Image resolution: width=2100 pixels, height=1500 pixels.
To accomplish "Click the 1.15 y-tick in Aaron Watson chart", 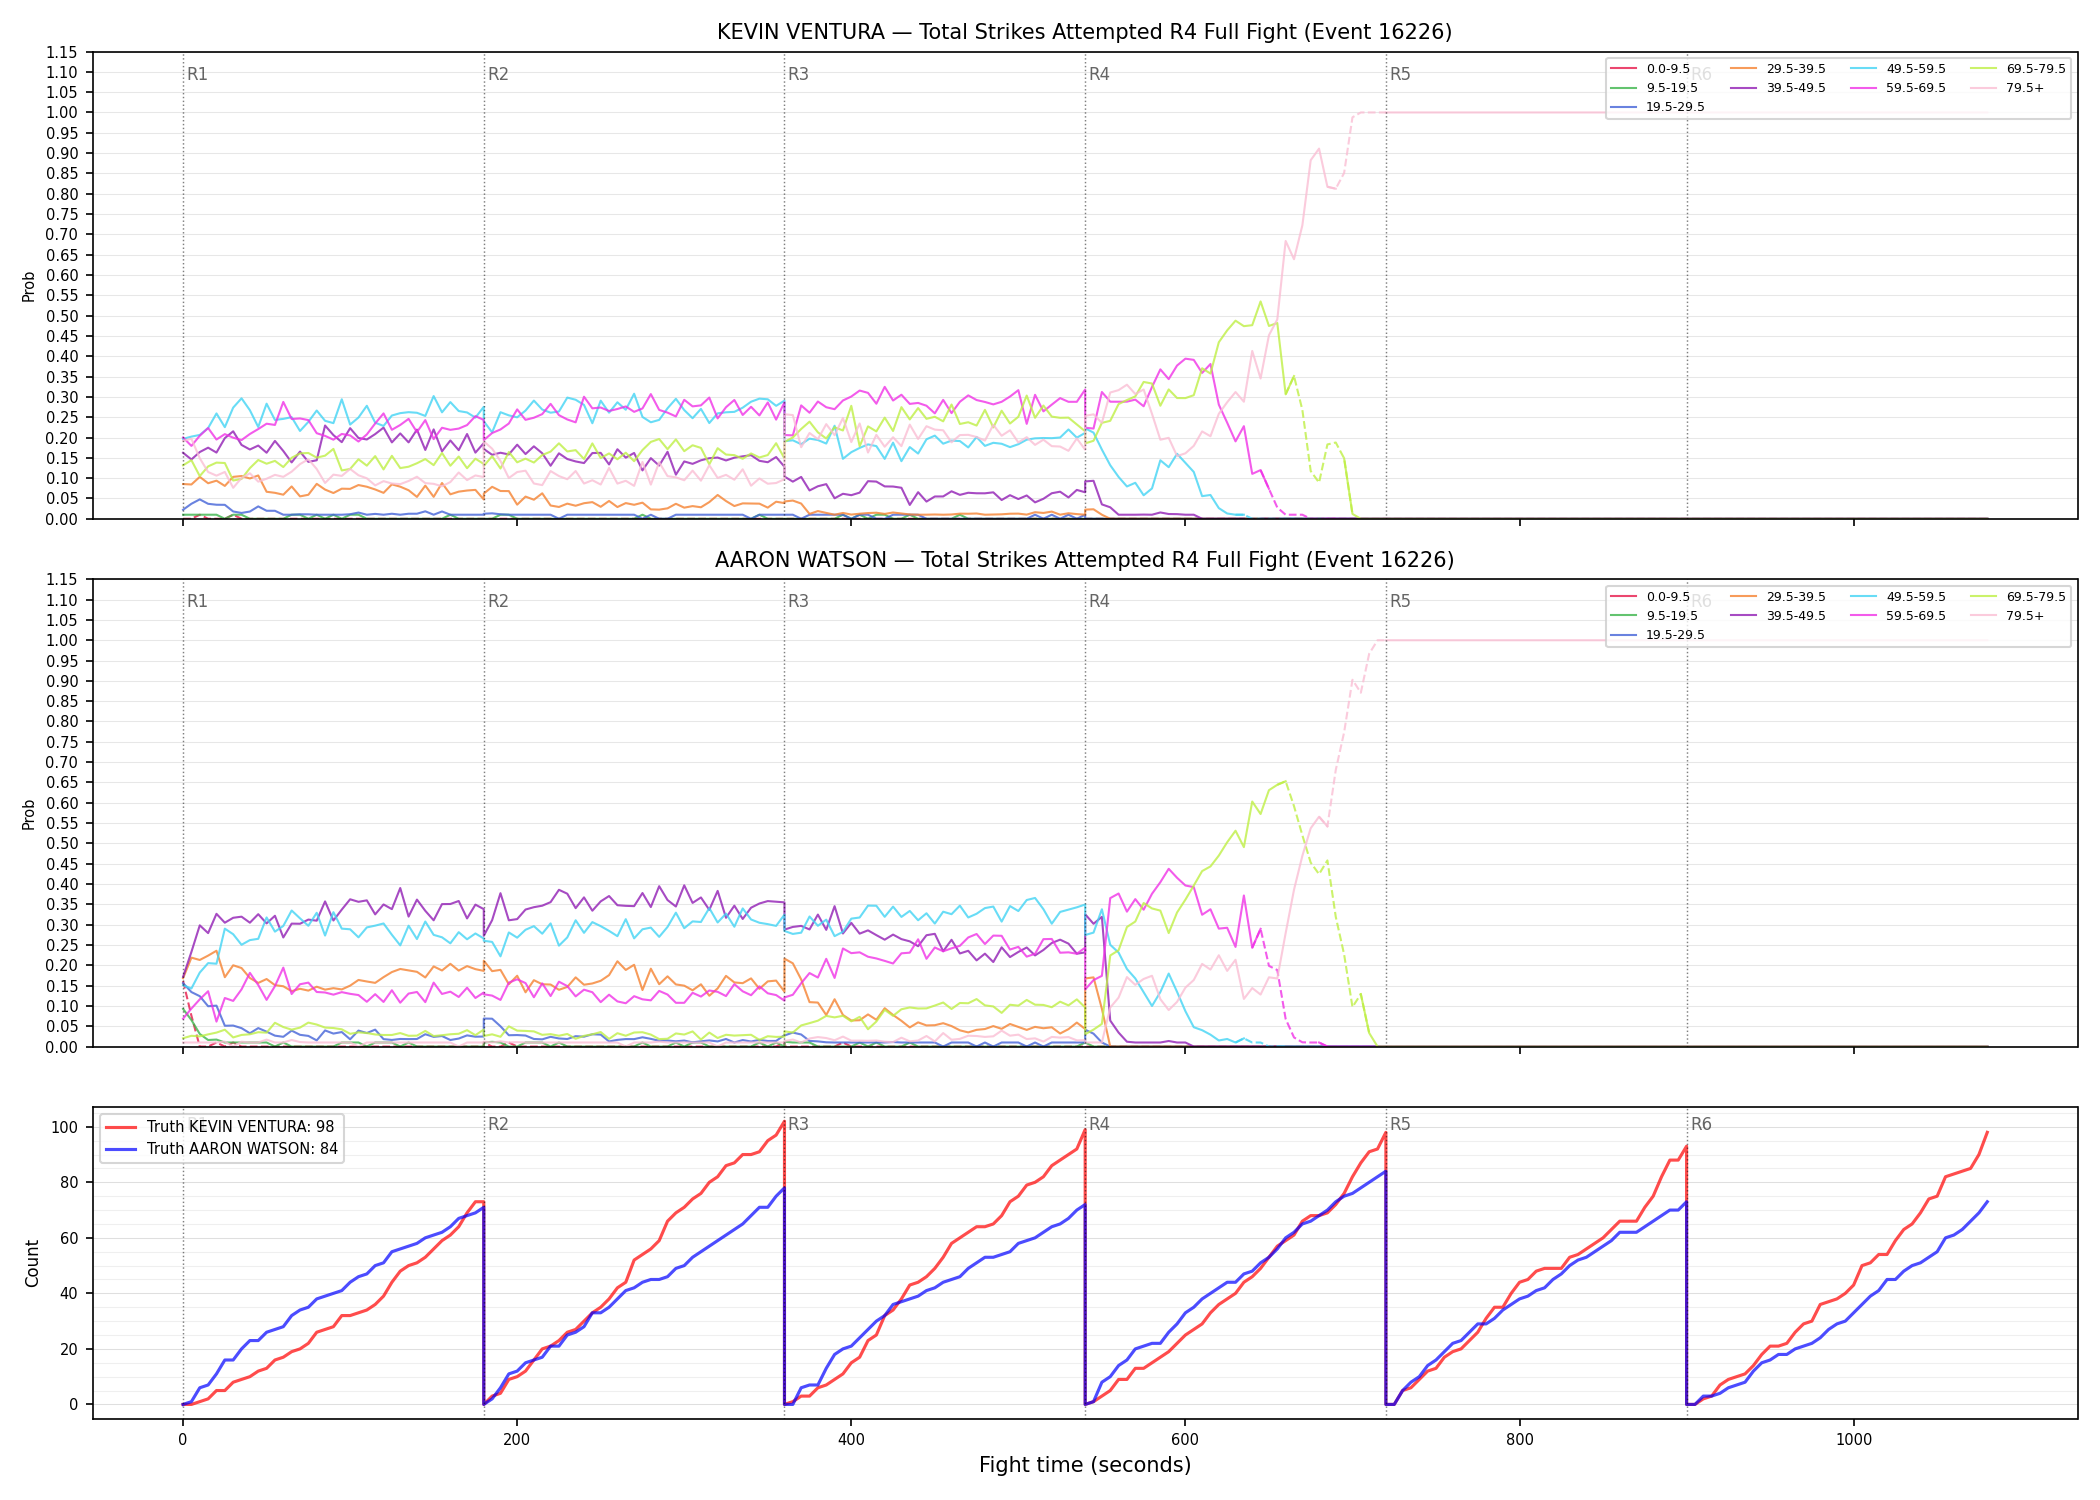I will coord(62,580).
